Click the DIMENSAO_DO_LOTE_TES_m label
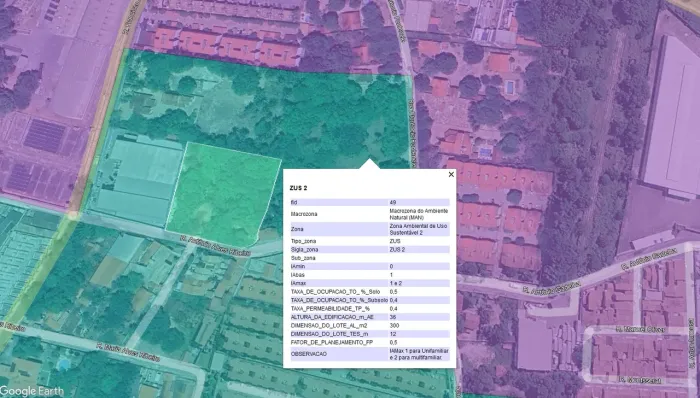The image size is (700, 398). [x=329, y=334]
